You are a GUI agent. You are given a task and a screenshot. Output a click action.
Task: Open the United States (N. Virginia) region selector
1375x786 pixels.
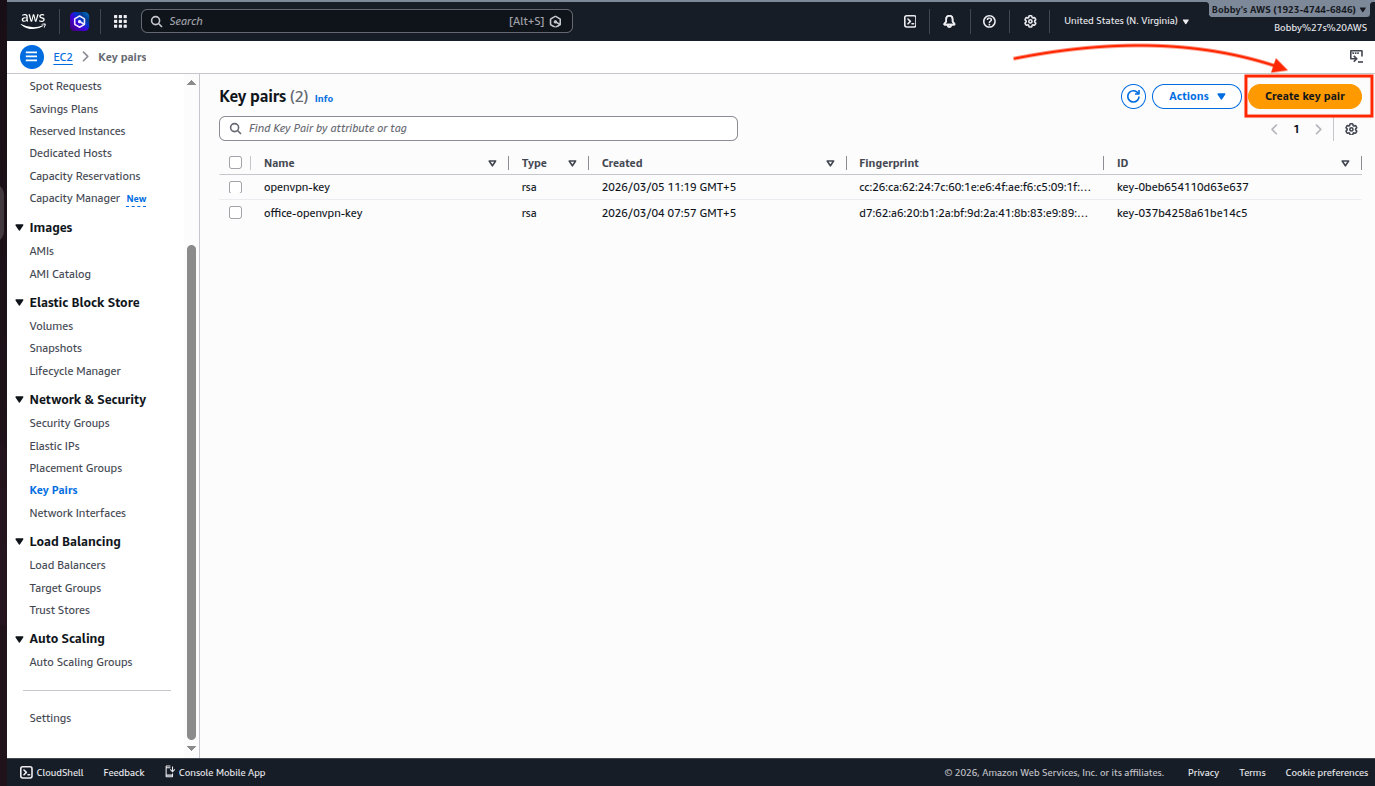click(x=1126, y=21)
